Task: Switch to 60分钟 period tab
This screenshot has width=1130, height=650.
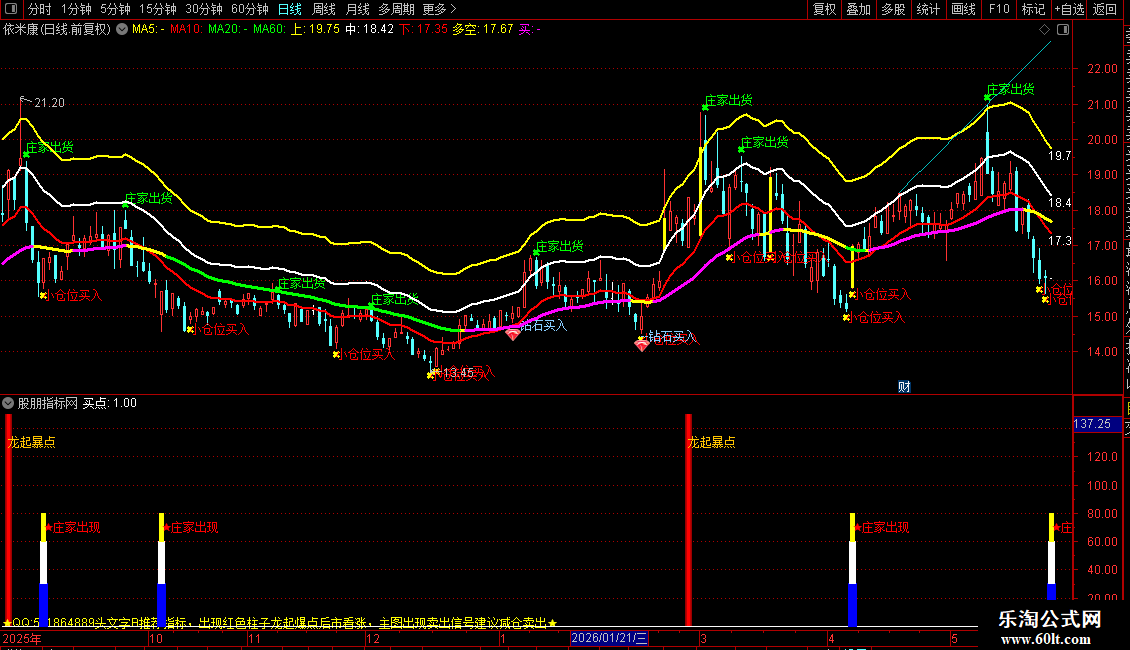Action: pyautogui.click(x=249, y=9)
